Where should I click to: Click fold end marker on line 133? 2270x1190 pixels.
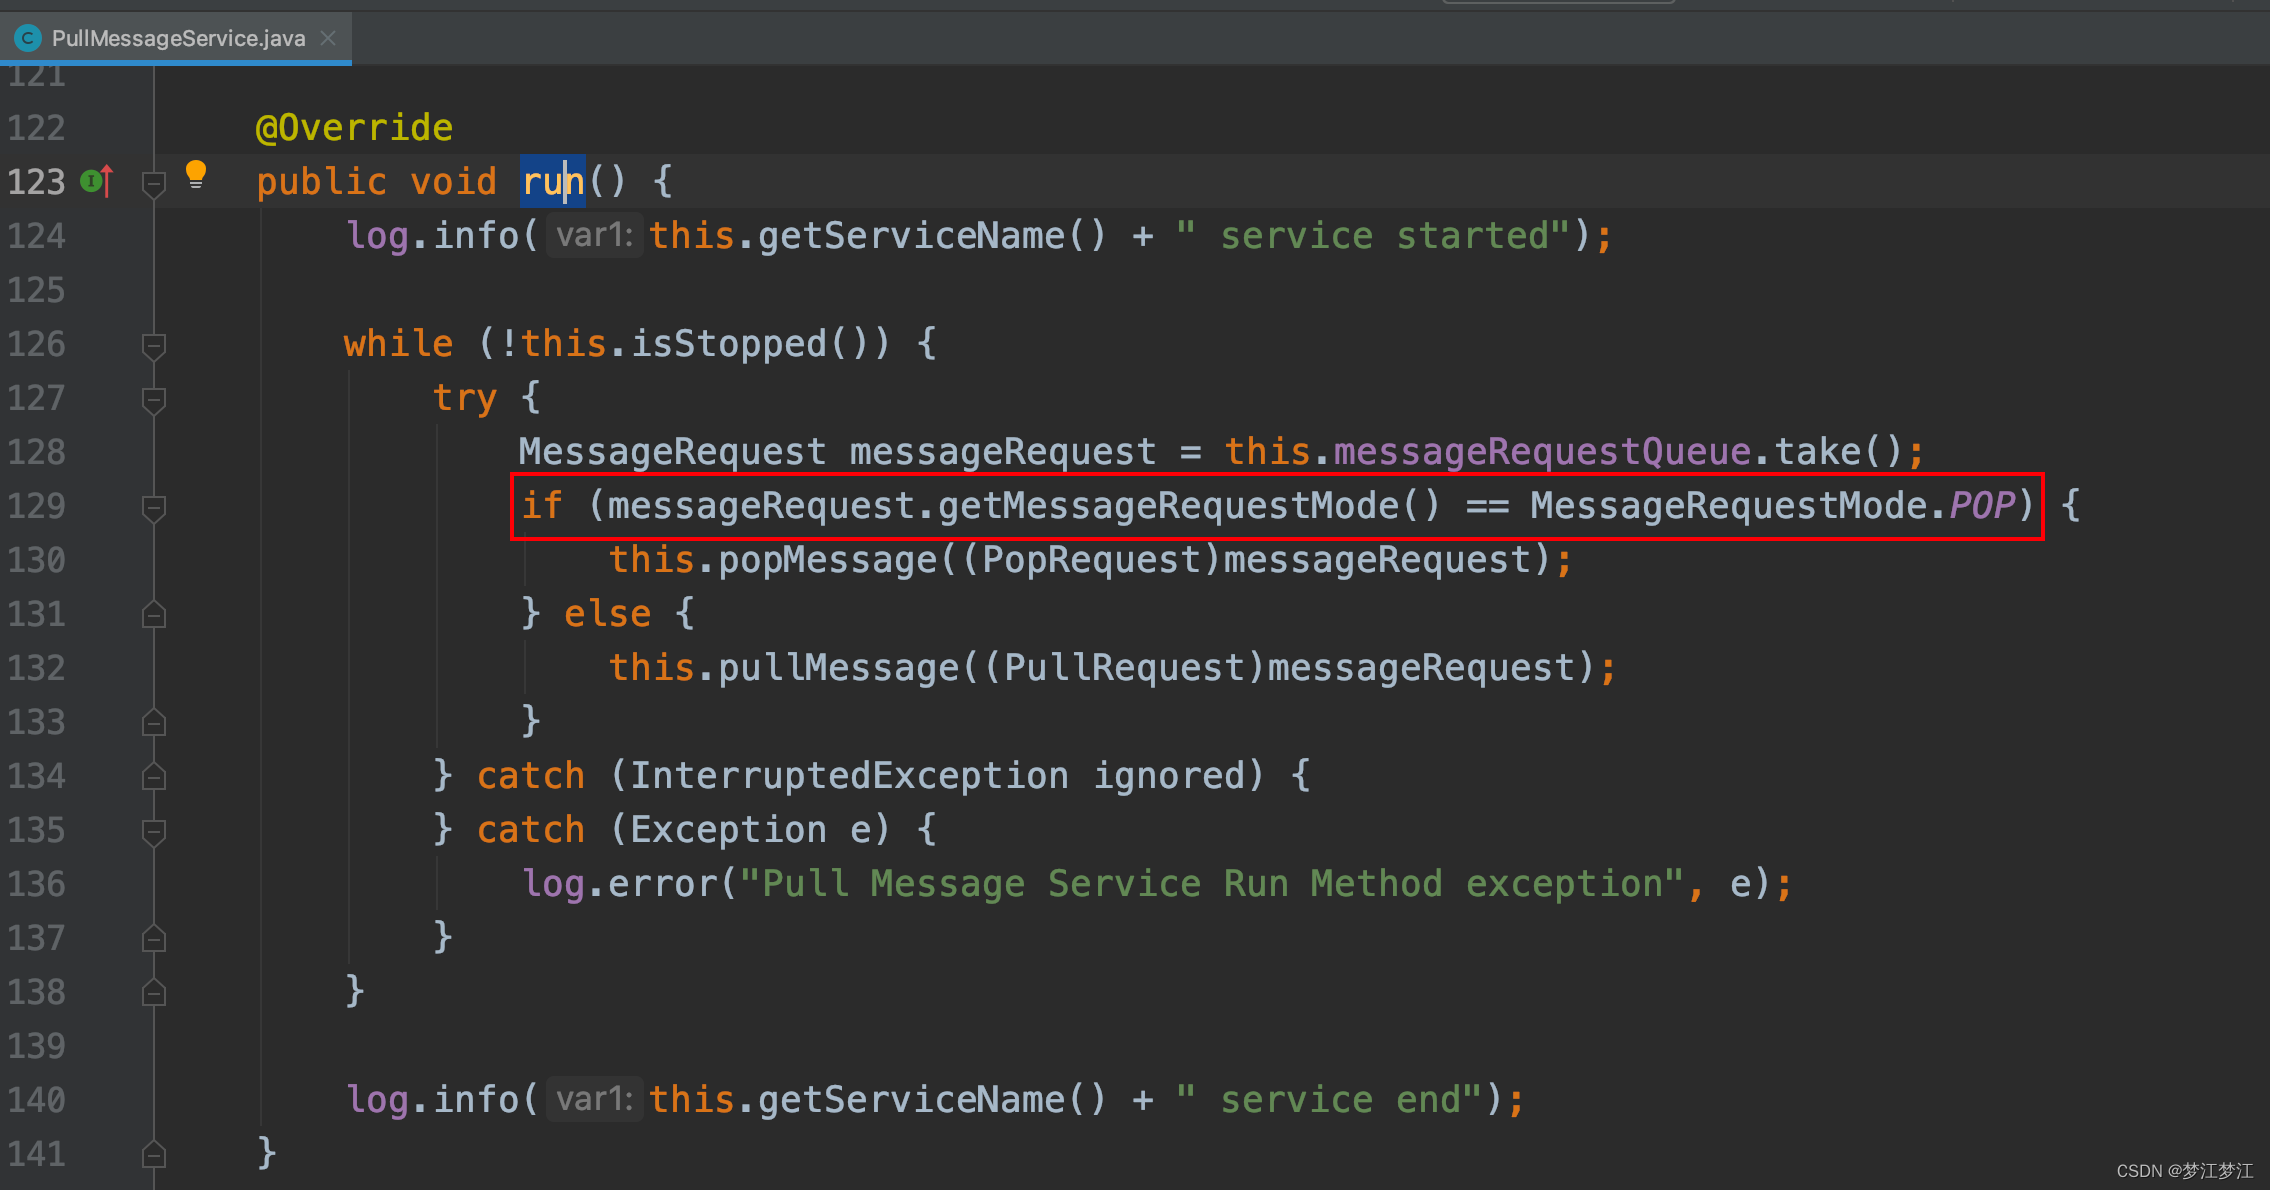(x=154, y=722)
